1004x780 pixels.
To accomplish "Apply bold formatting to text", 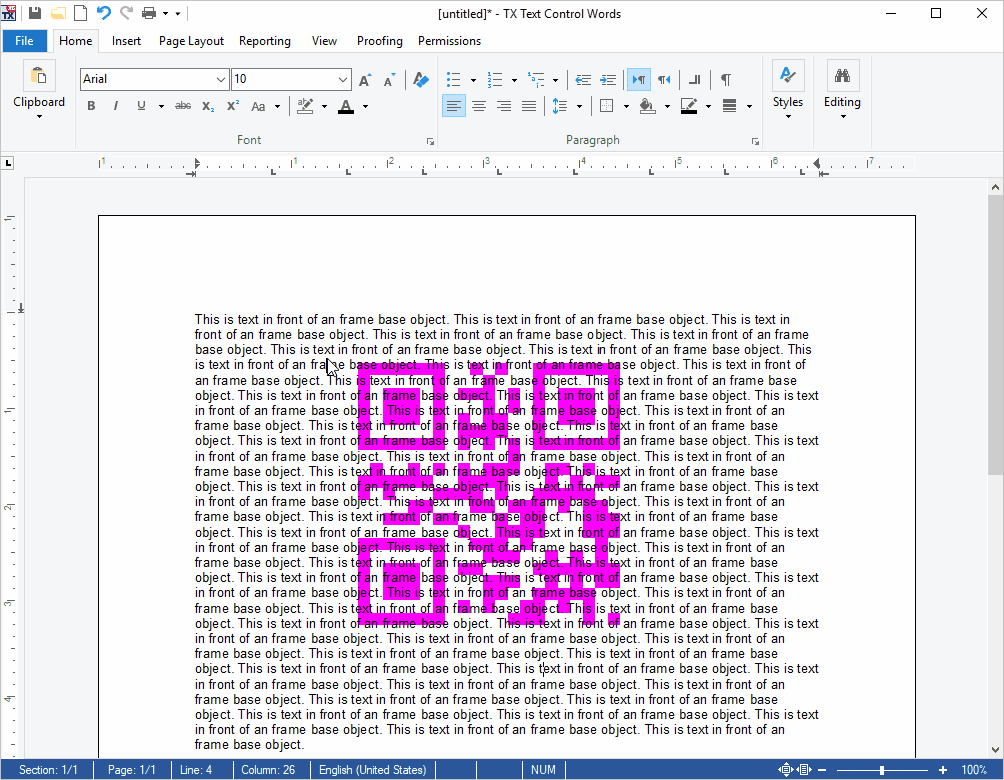I will pyautogui.click(x=91, y=106).
